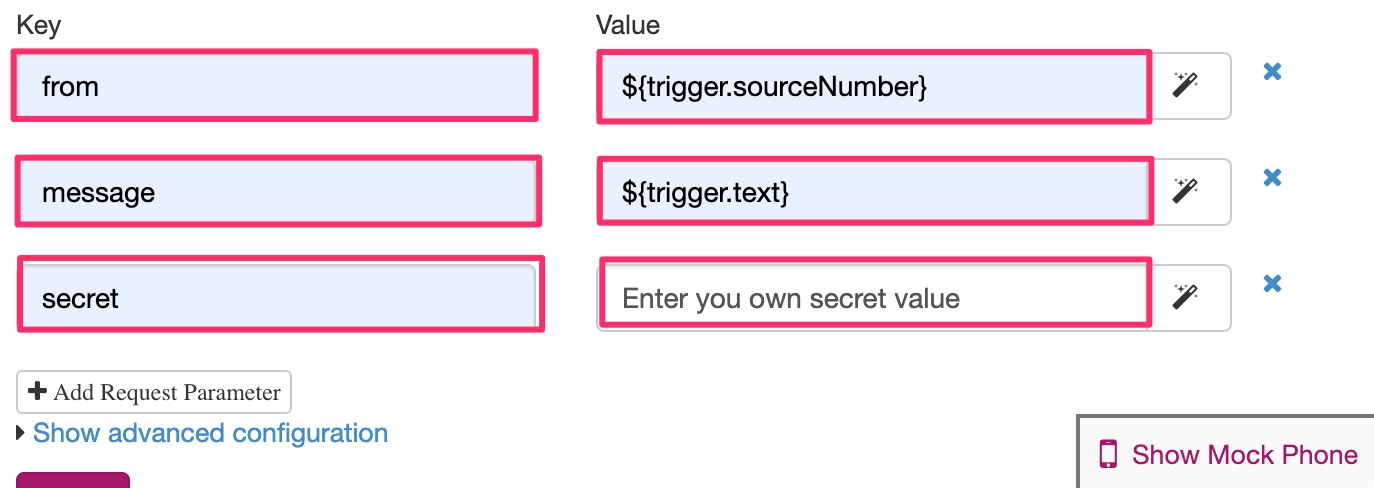Open the magic wand for the from value
The height and width of the screenshot is (488, 1374).
[x=1186, y=85]
